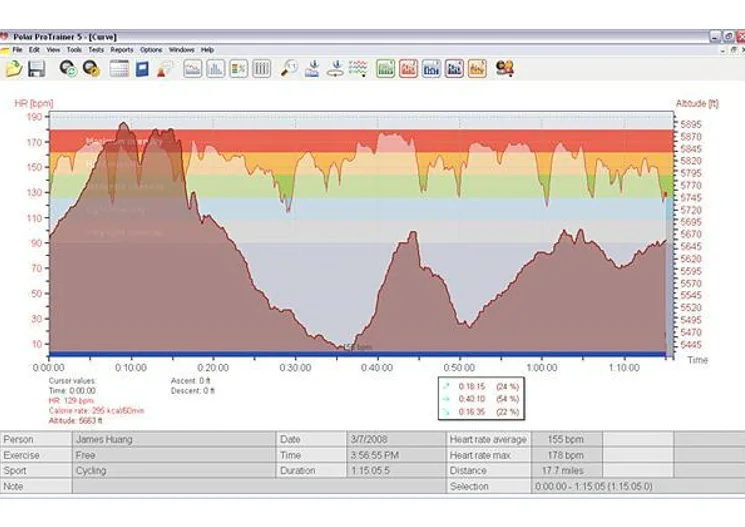Viewport: 745px width, 527px height.
Task: Click the magnifying glass zoom icon
Action: click(x=289, y=68)
